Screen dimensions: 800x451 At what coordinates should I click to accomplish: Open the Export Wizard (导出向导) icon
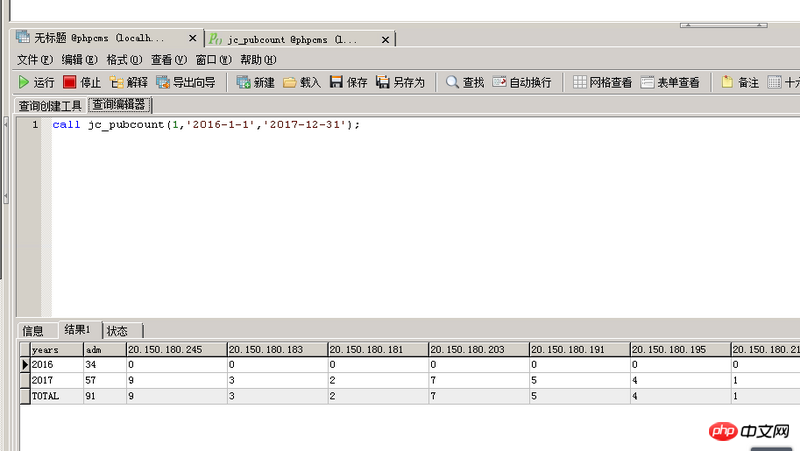pos(163,82)
